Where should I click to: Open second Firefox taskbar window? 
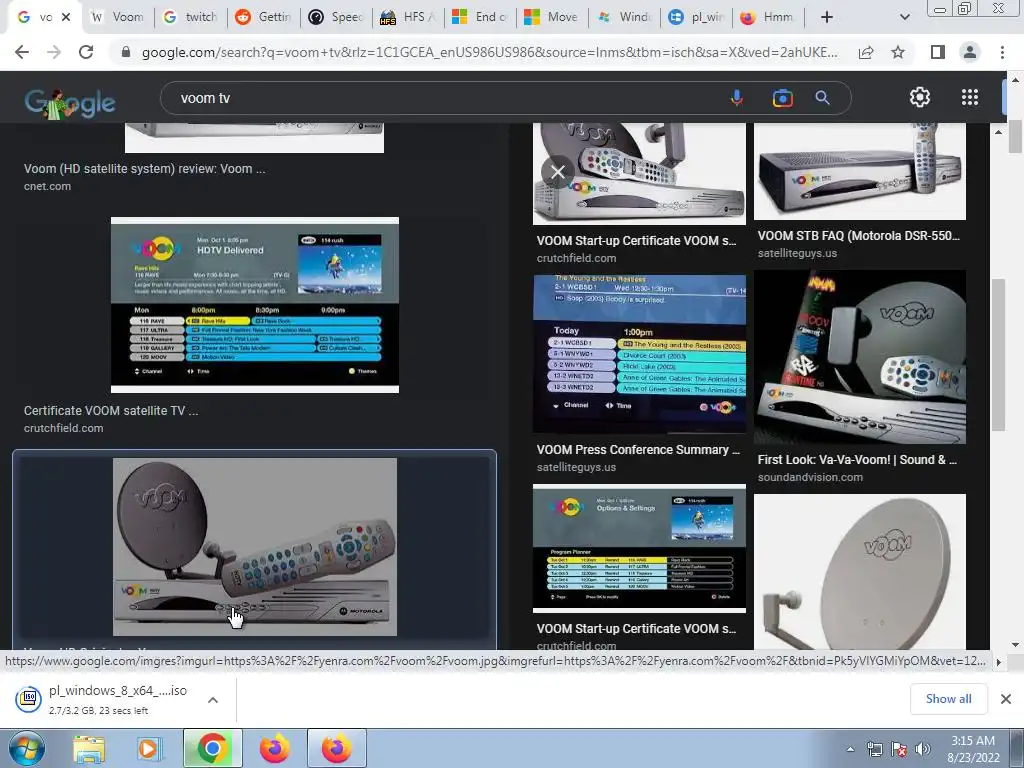(x=336, y=748)
